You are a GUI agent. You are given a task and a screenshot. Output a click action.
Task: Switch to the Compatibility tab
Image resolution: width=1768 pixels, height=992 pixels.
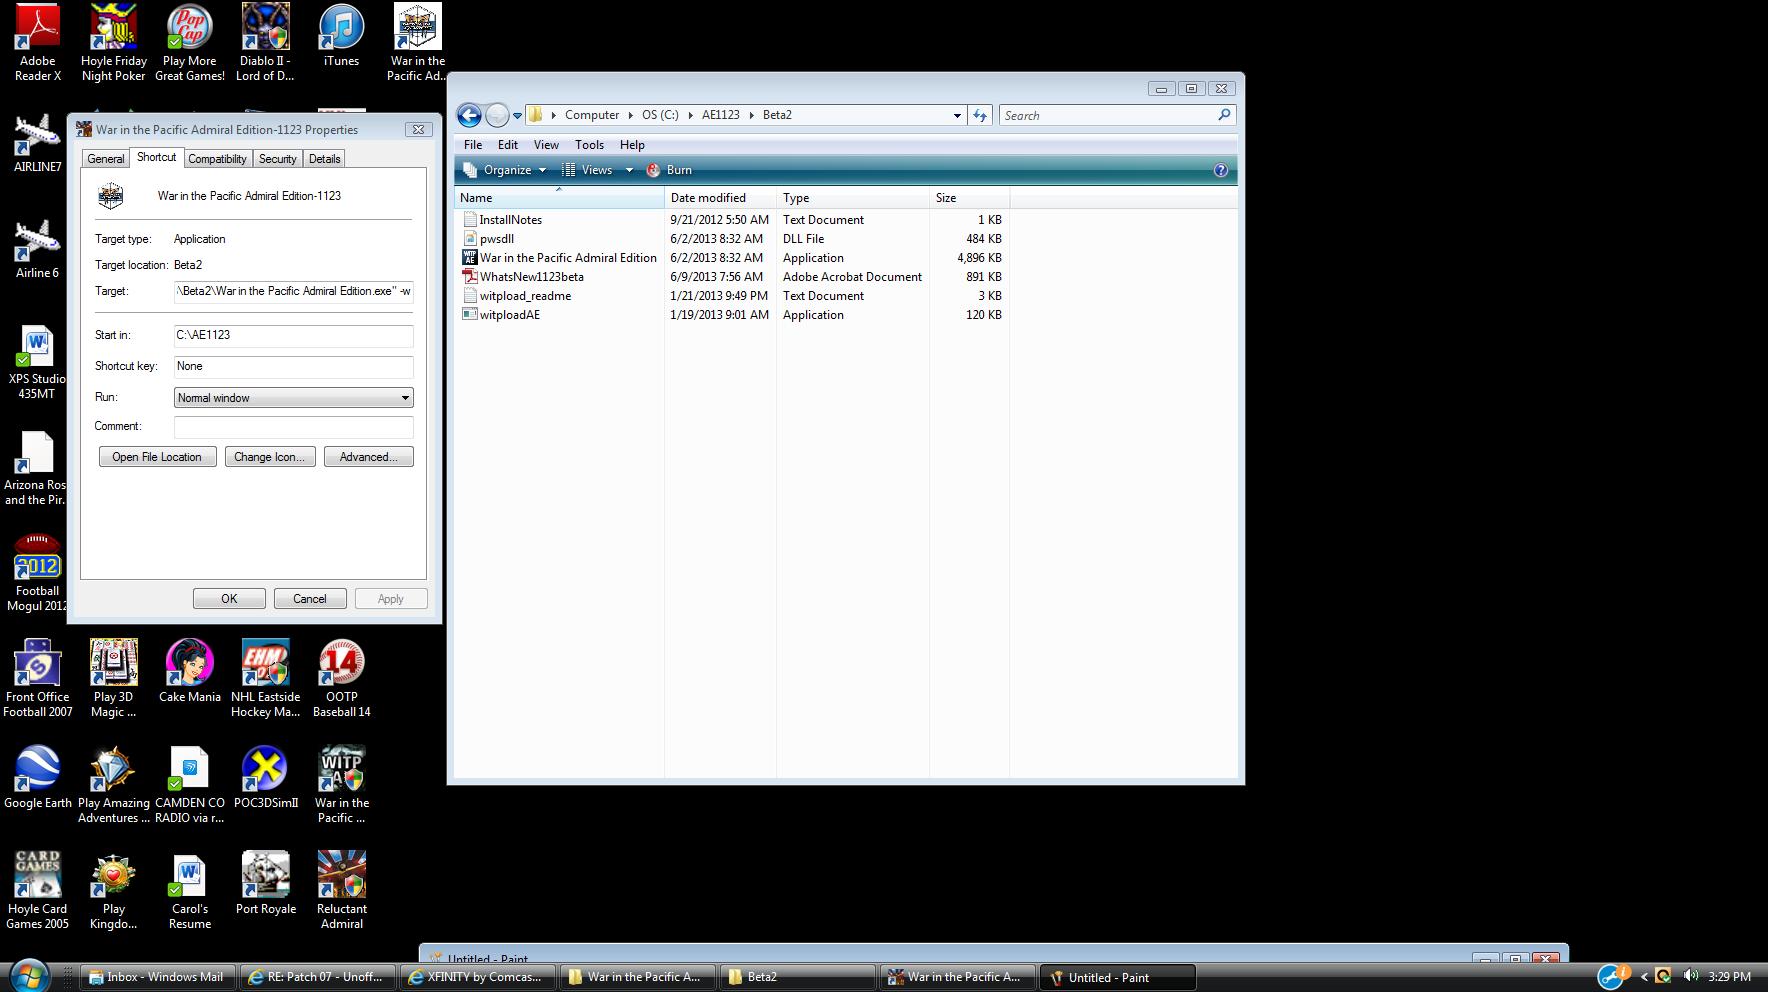point(217,159)
